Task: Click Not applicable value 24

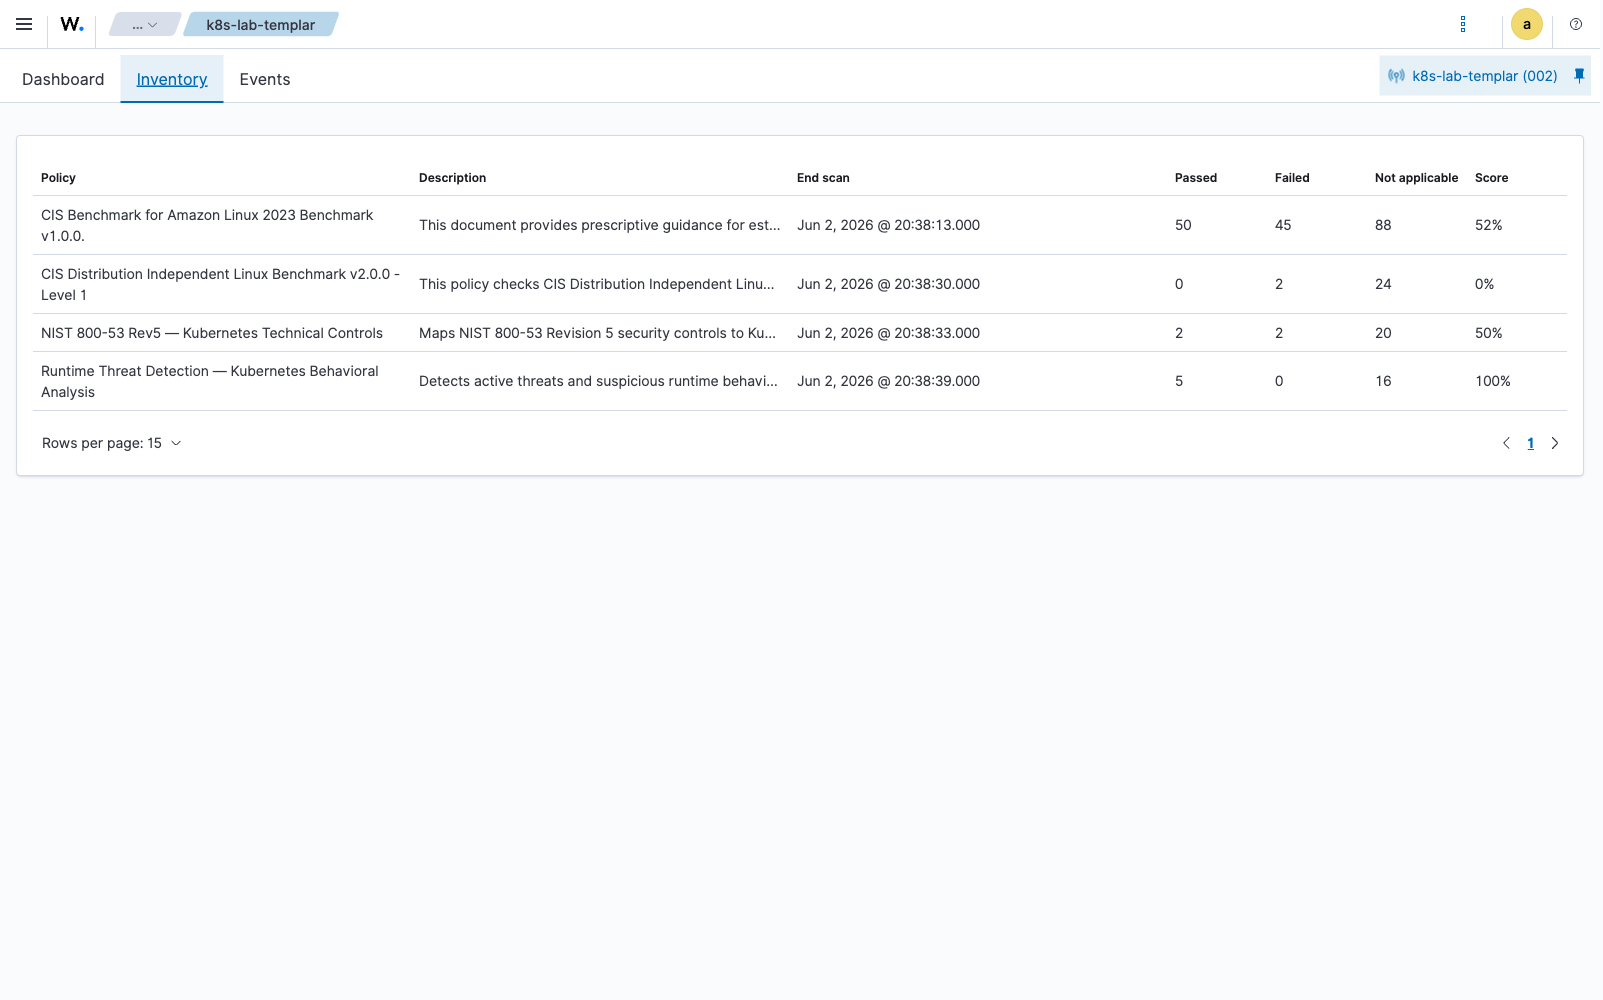Action: (x=1383, y=284)
